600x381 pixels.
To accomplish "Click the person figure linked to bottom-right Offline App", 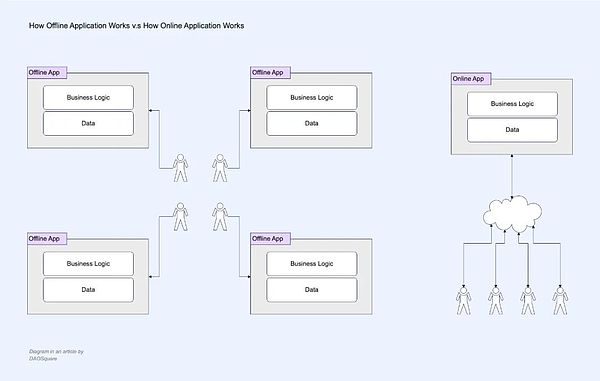I will [x=220, y=217].
